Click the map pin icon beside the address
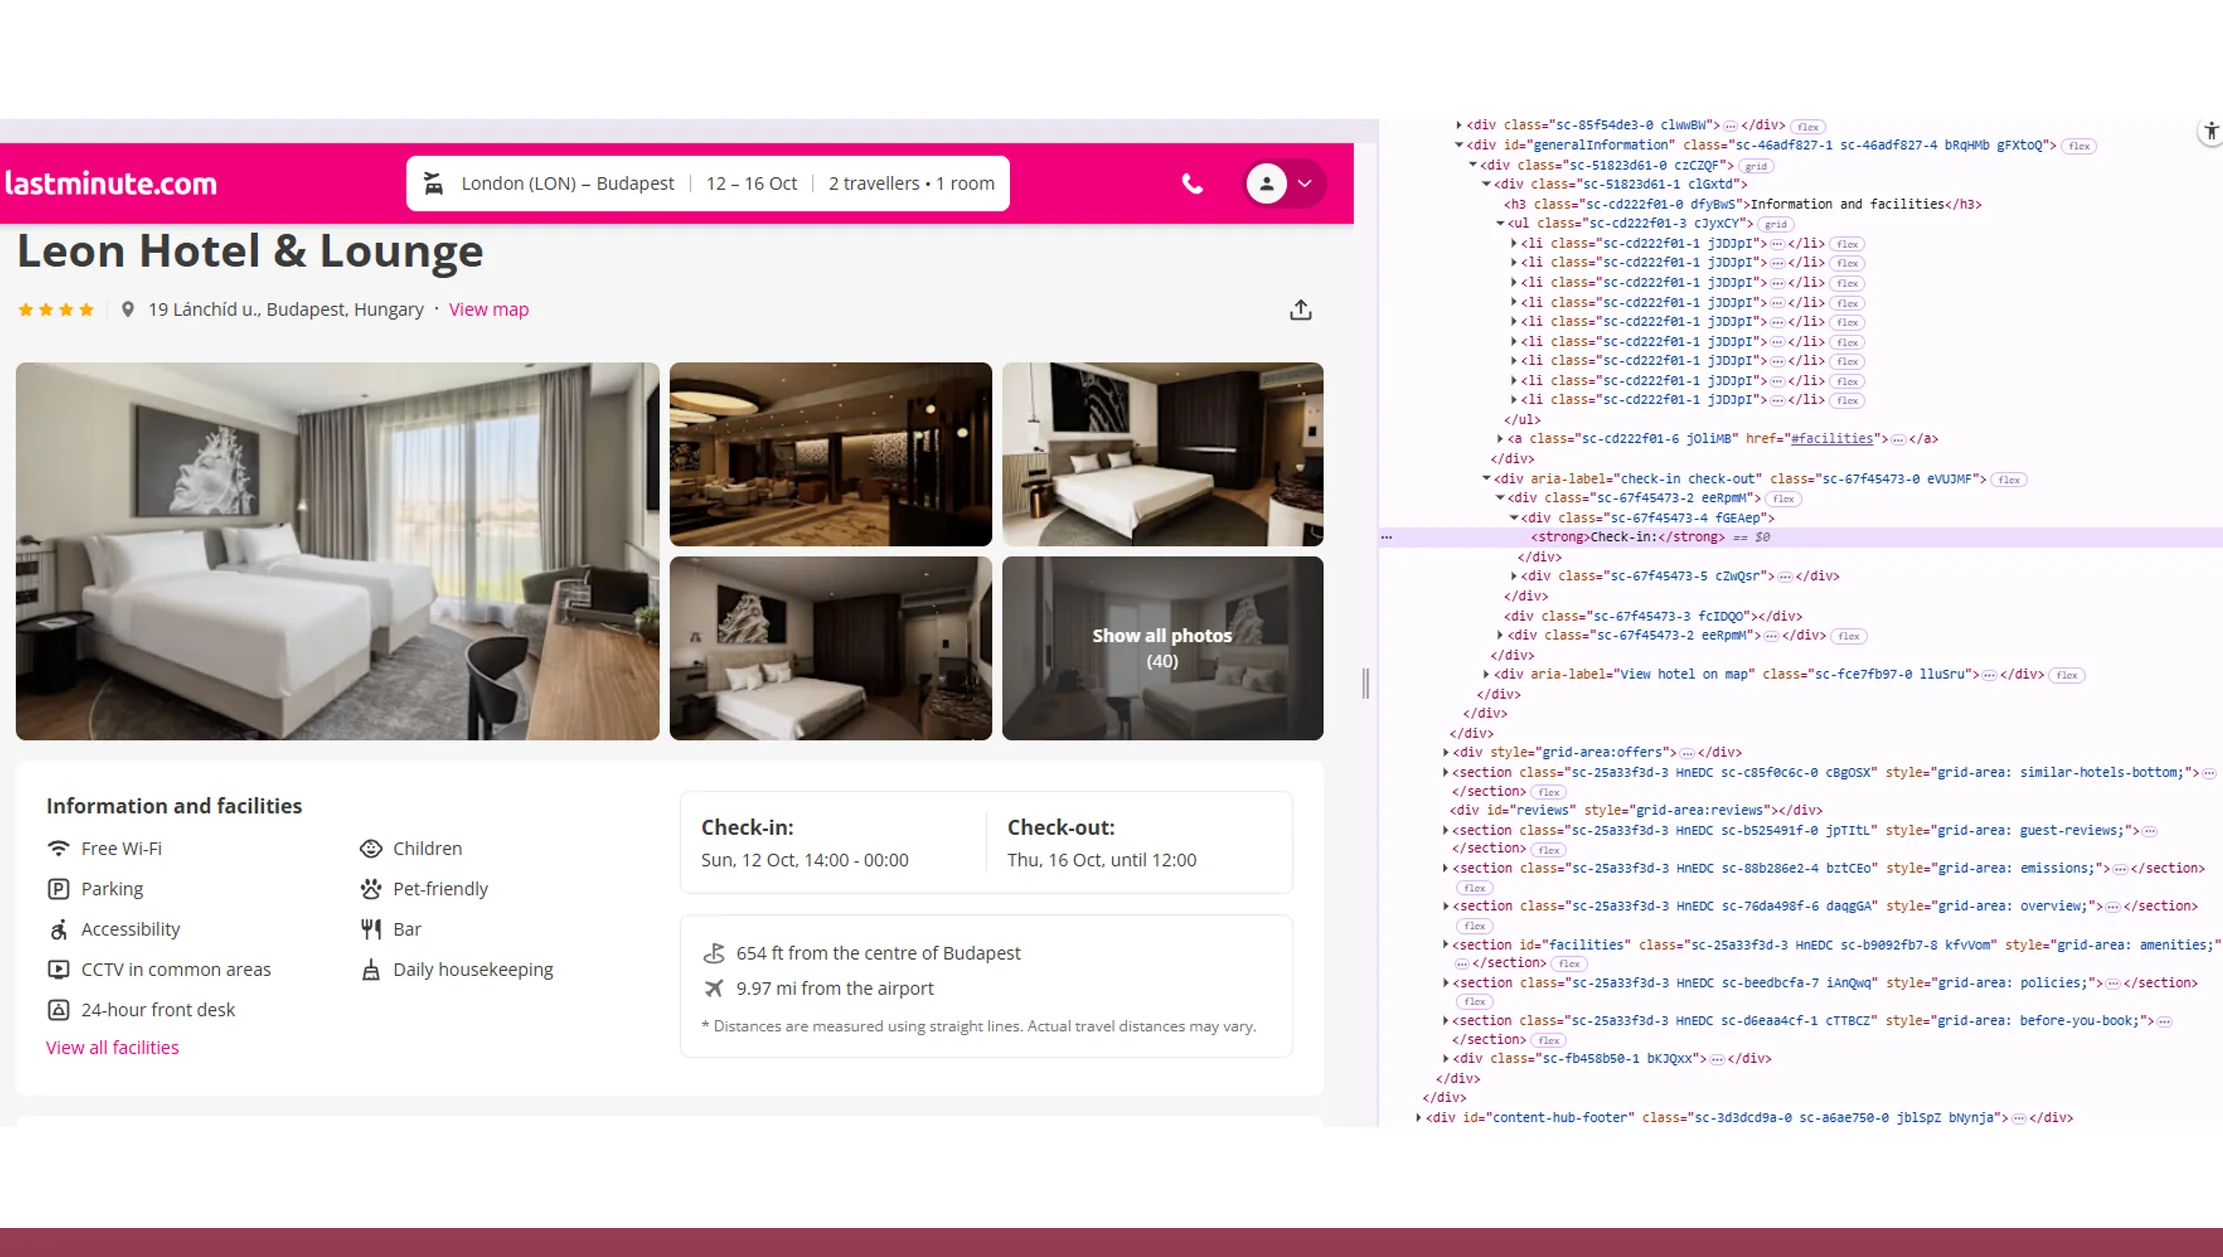The image size is (2223, 1257). pyautogui.click(x=128, y=309)
